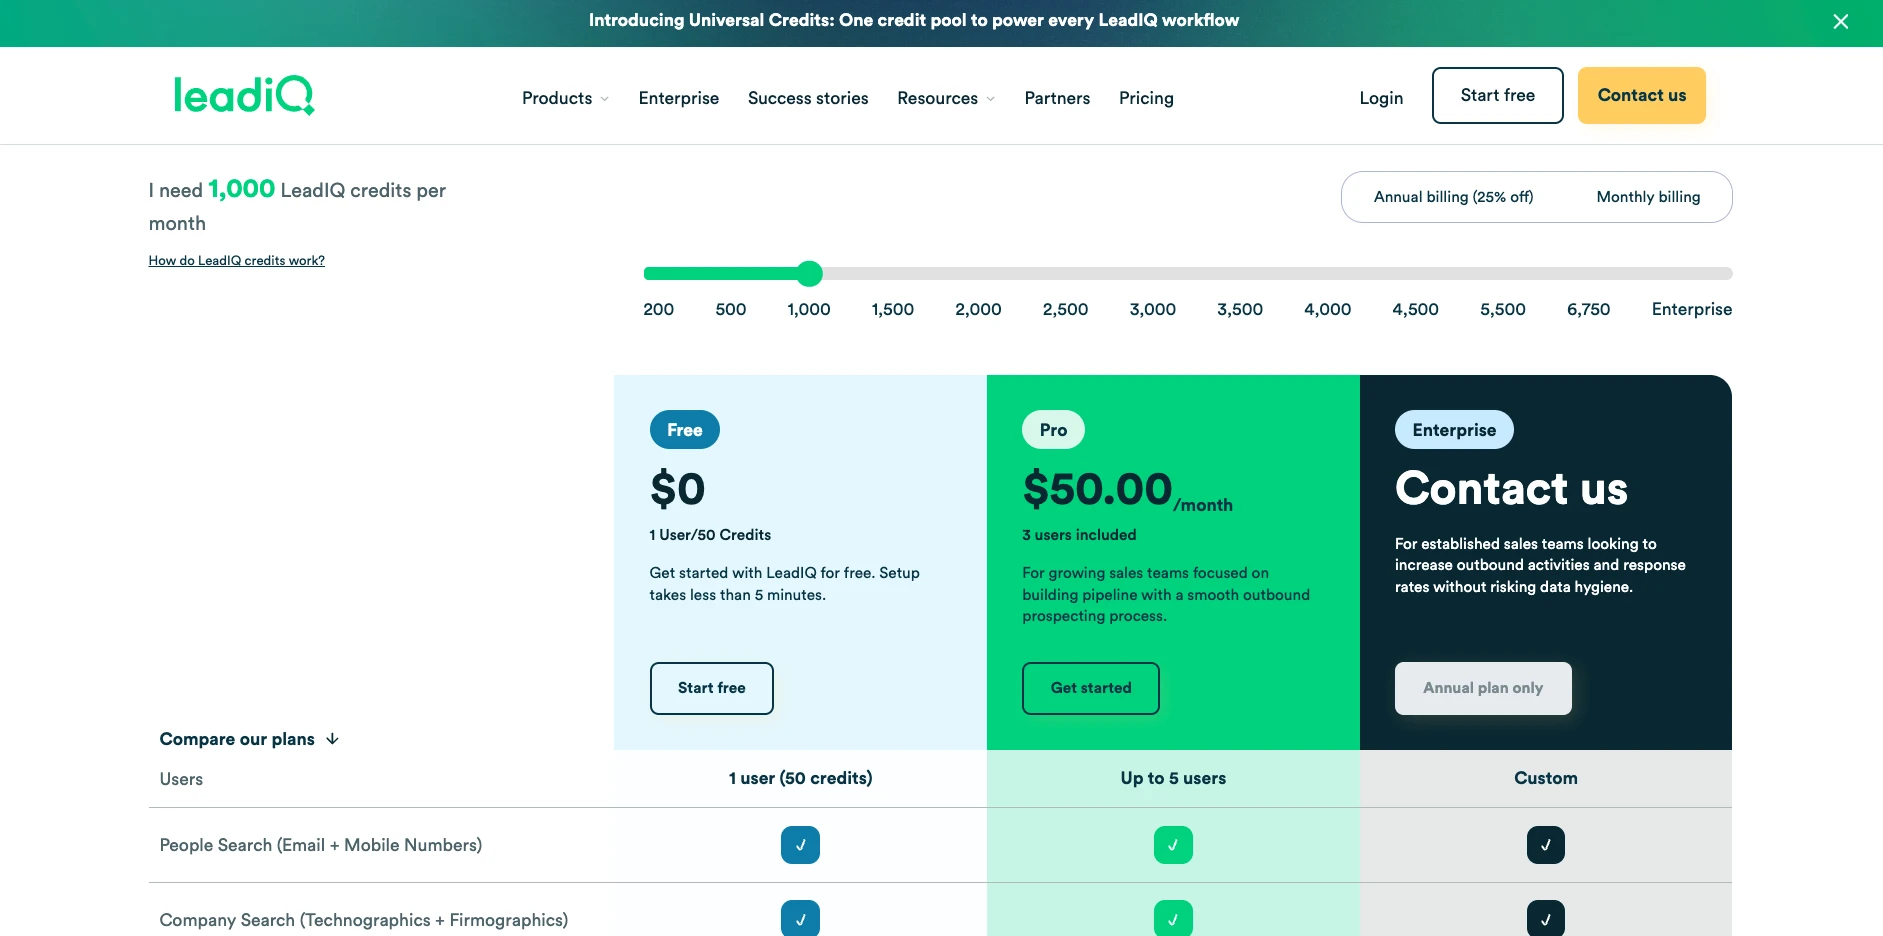The height and width of the screenshot is (936, 1883).
Task: Click the credits slider handle
Action: [x=810, y=273]
